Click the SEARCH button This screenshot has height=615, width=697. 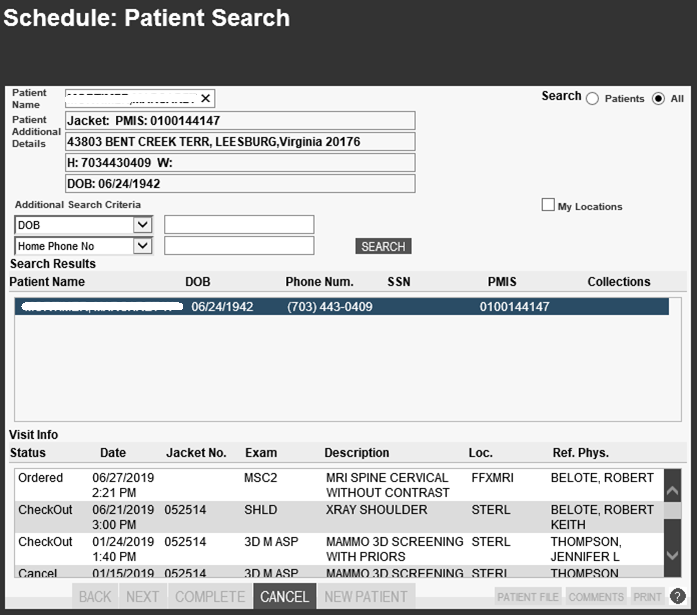point(383,246)
